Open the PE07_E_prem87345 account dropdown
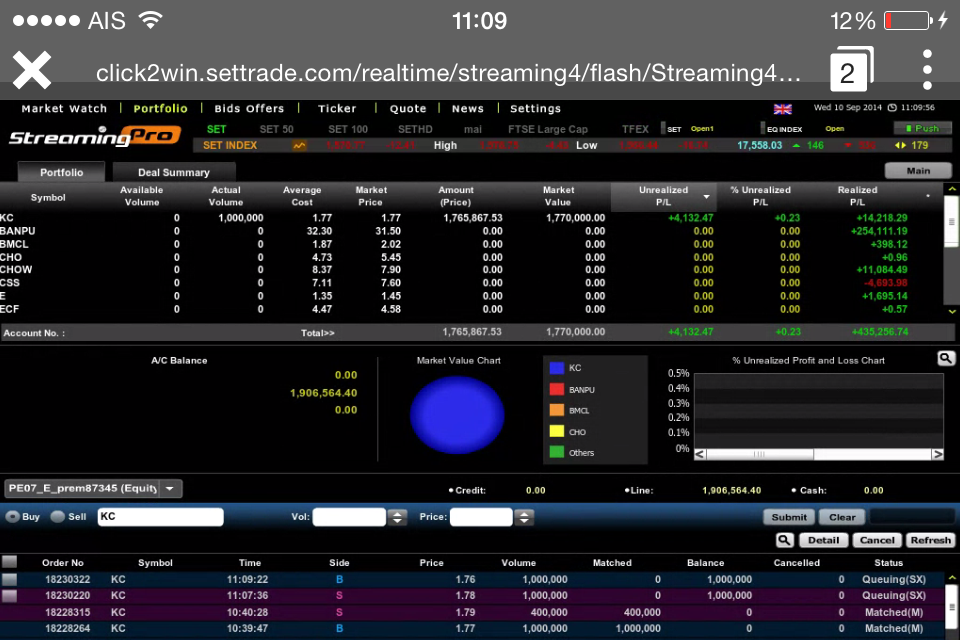Image resolution: width=960 pixels, height=640 pixels. [94, 489]
